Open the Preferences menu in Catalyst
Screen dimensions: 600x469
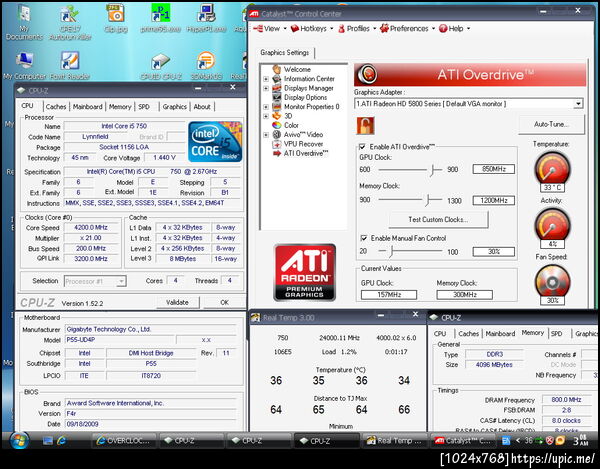point(407,28)
